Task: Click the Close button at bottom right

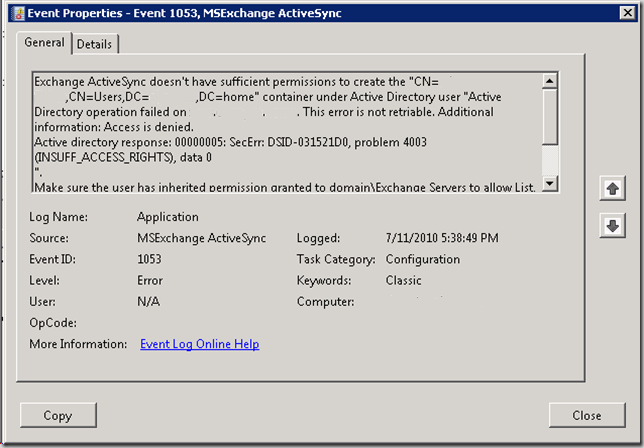Action: [x=586, y=415]
